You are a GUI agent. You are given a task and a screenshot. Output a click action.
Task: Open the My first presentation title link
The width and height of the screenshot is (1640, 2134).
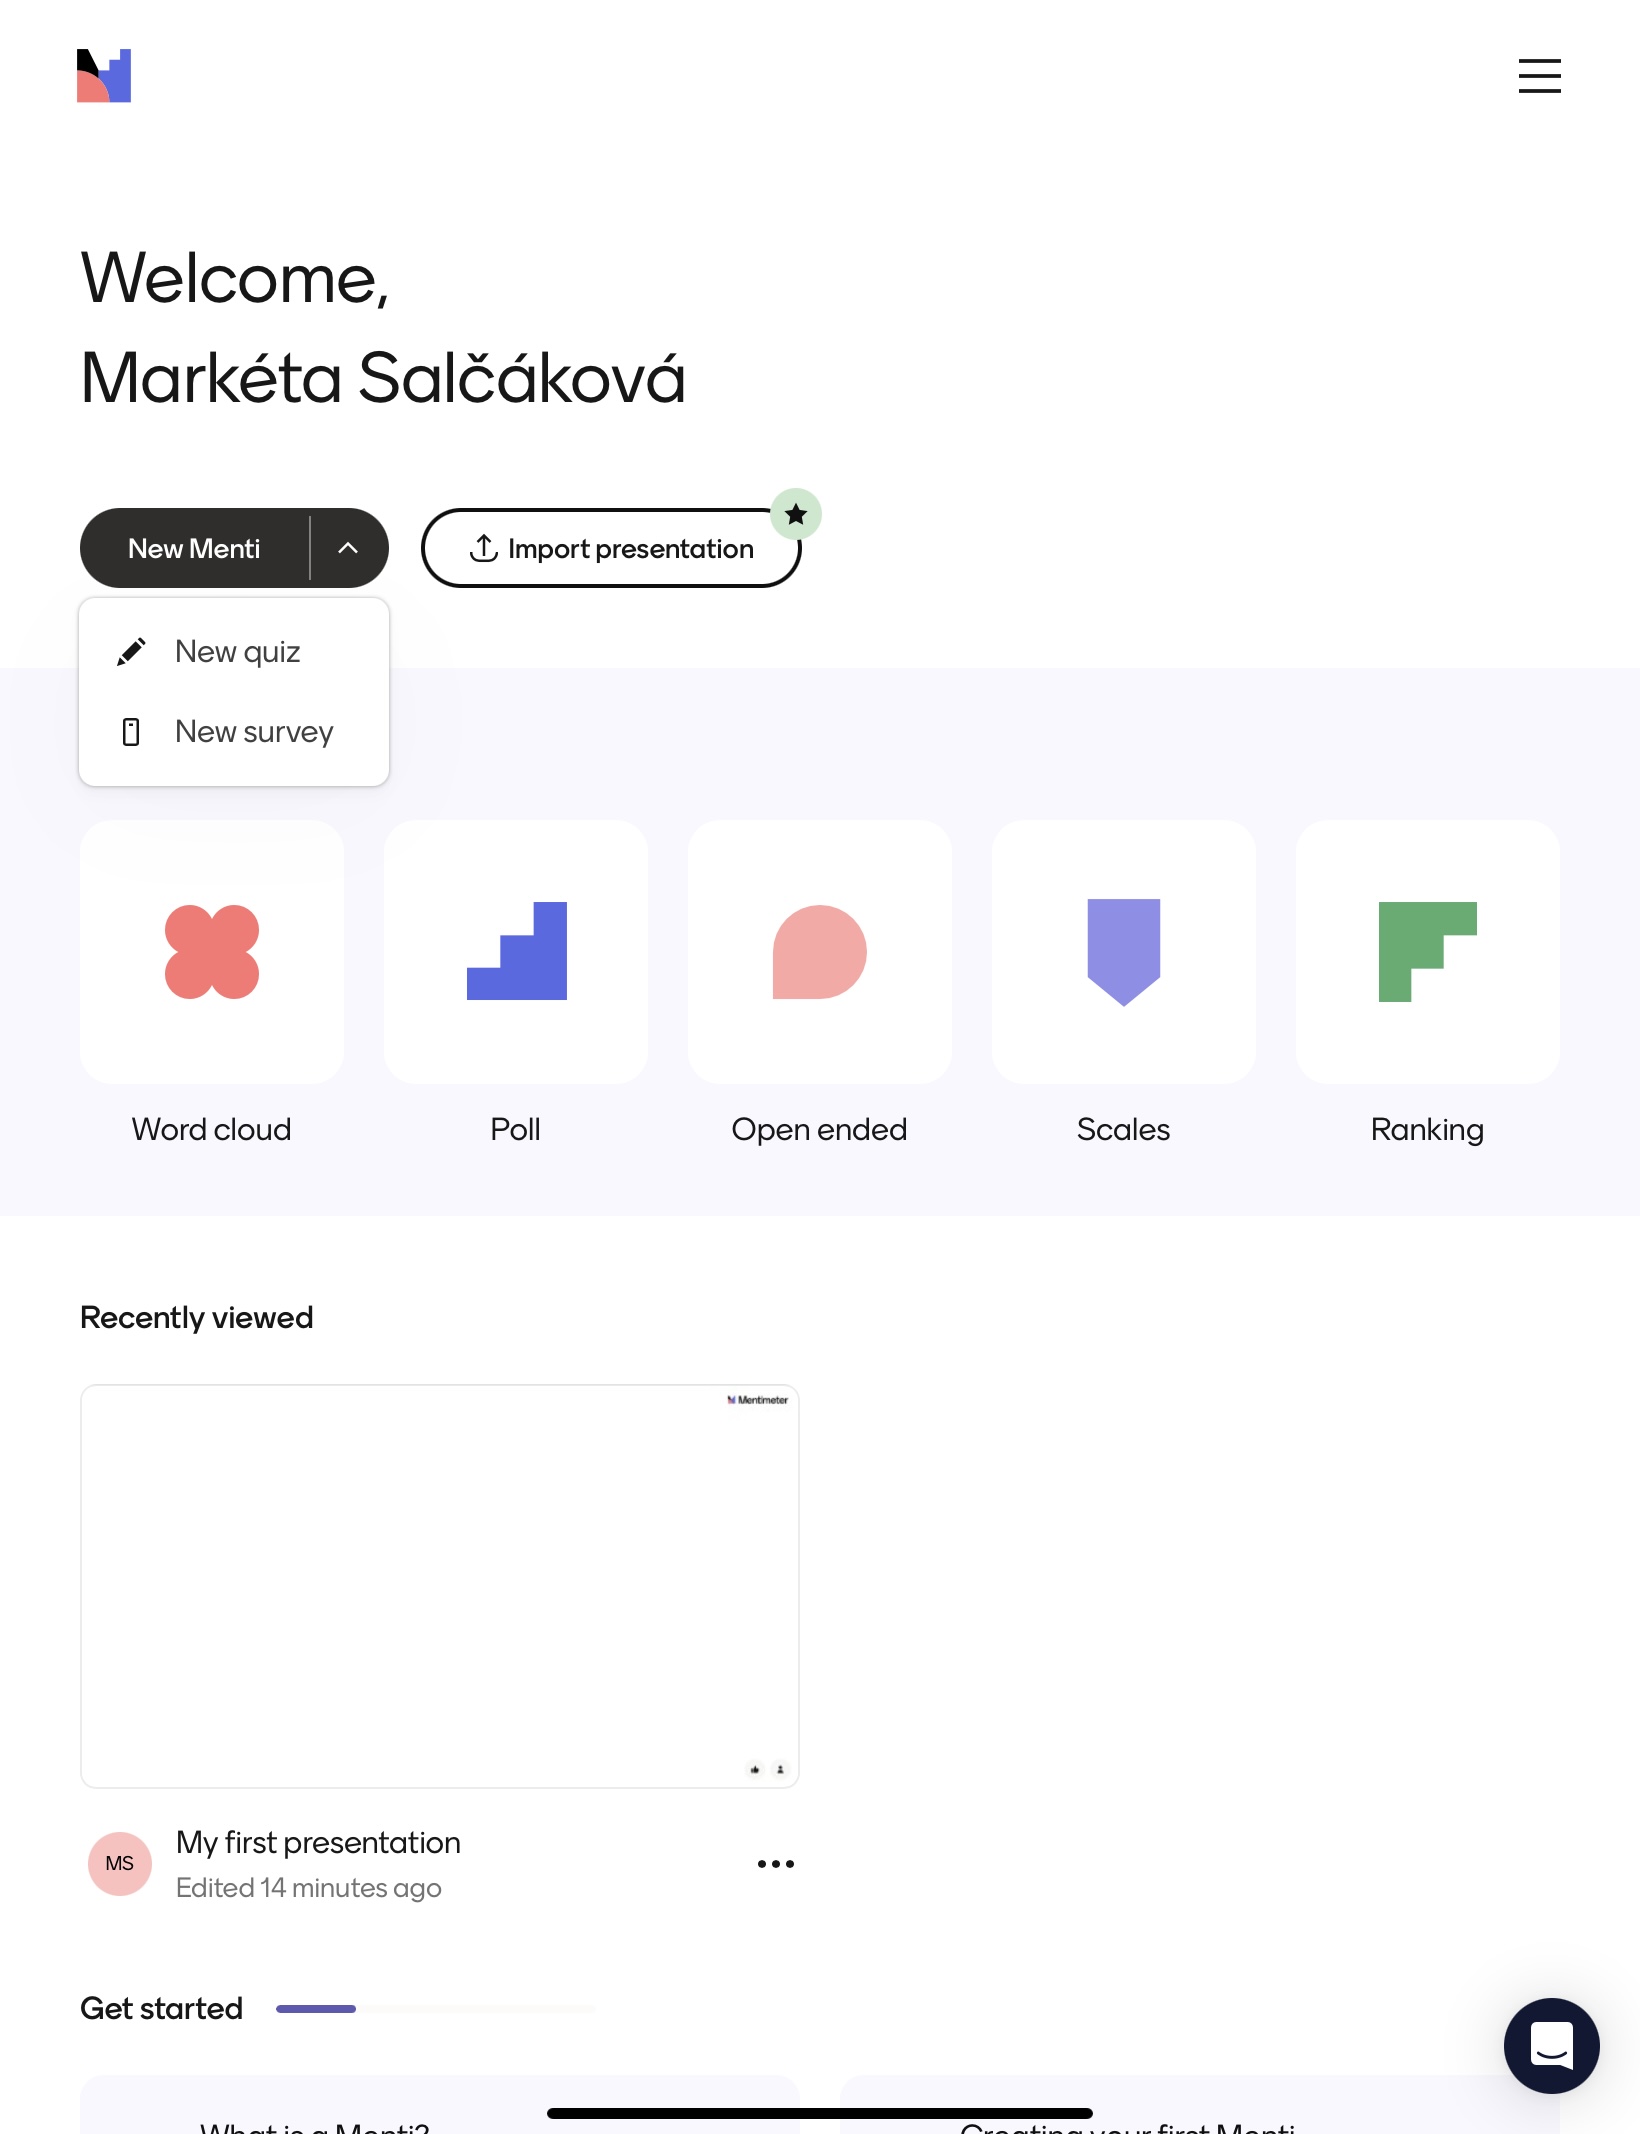(x=318, y=1842)
